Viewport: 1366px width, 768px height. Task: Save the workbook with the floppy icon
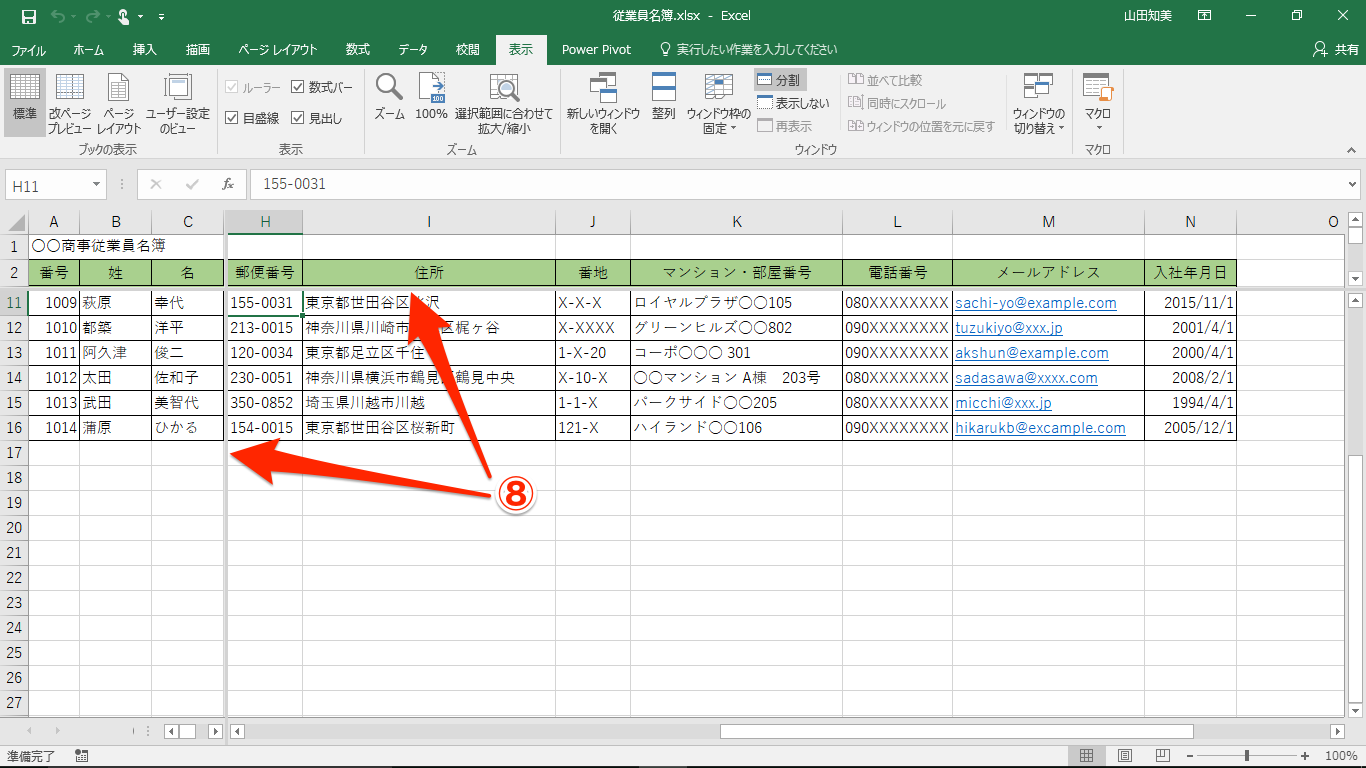tap(28, 16)
